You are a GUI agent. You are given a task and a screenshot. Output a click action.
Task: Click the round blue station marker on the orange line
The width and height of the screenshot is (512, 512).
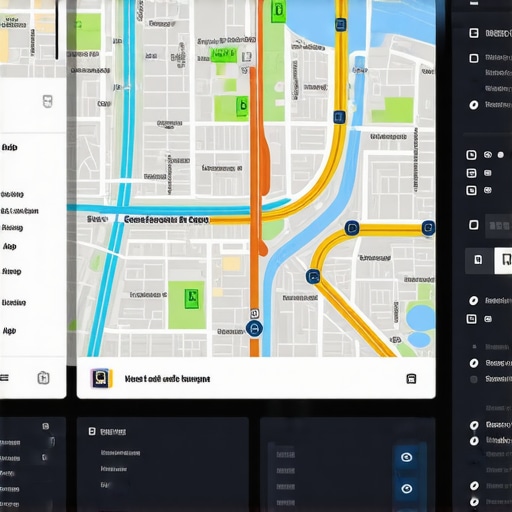point(254,328)
